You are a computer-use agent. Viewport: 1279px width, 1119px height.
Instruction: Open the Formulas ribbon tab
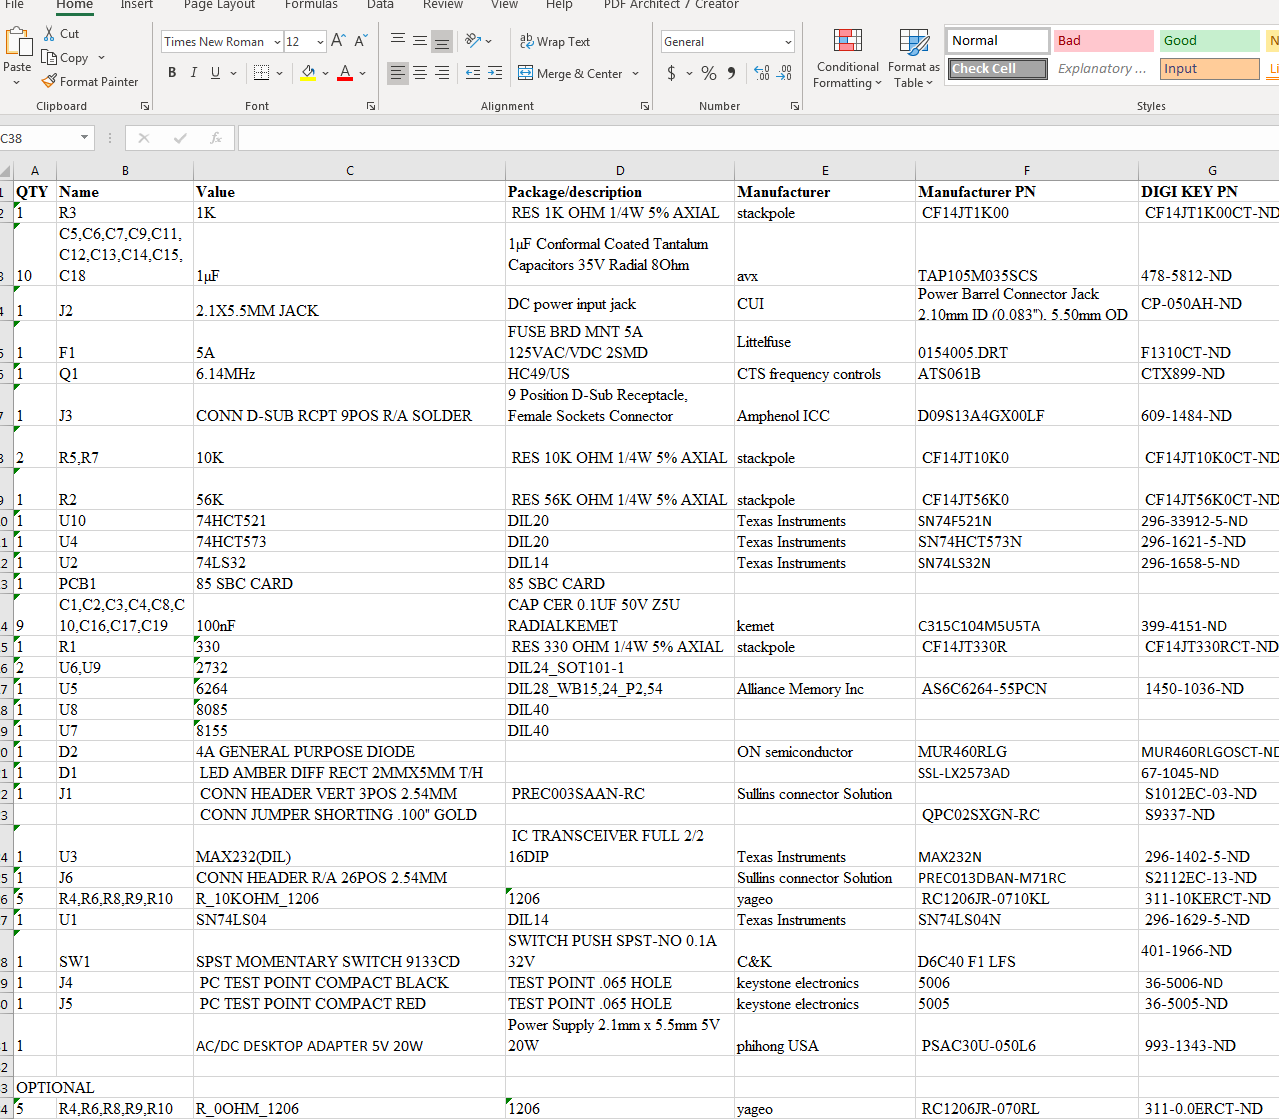click(311, 5)
